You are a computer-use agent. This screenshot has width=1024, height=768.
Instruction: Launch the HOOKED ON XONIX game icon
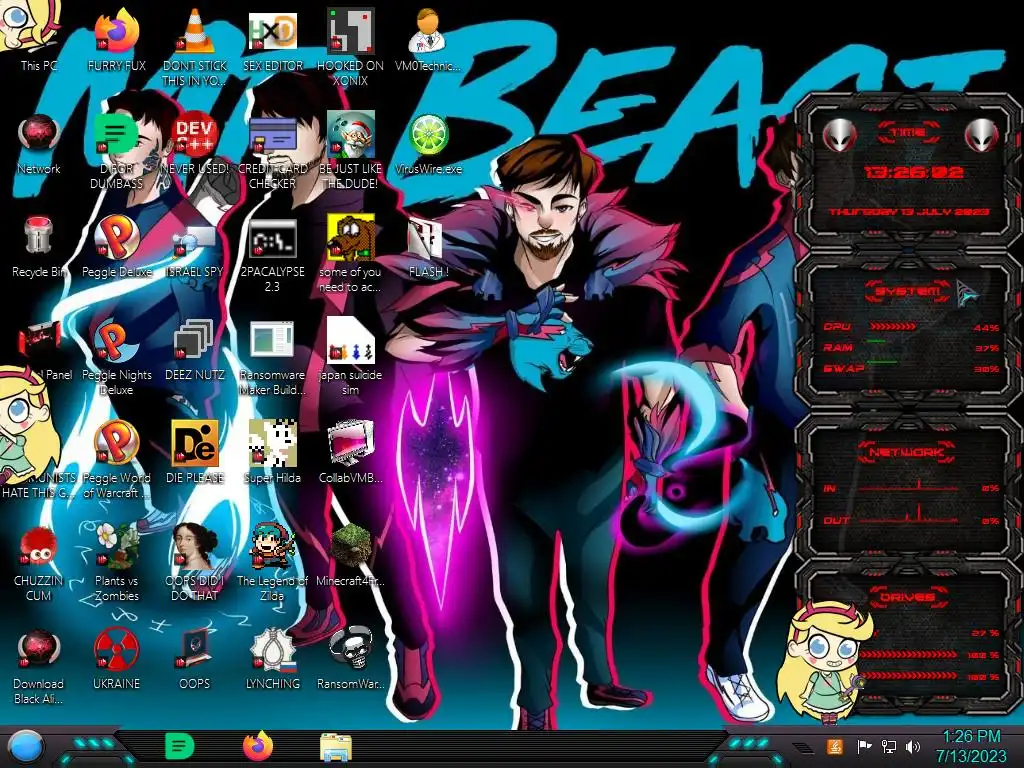tap(351, 47)
